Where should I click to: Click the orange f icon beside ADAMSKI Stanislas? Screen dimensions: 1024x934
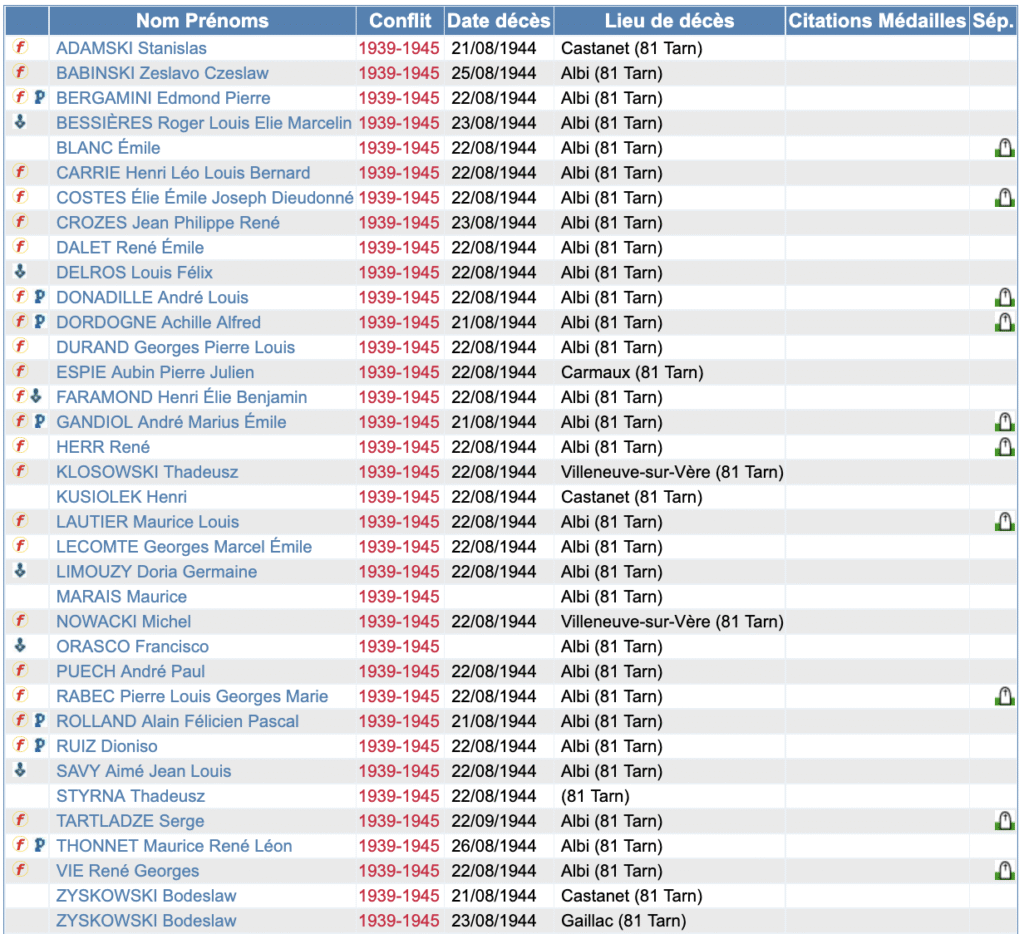click(x=21, y=47)
